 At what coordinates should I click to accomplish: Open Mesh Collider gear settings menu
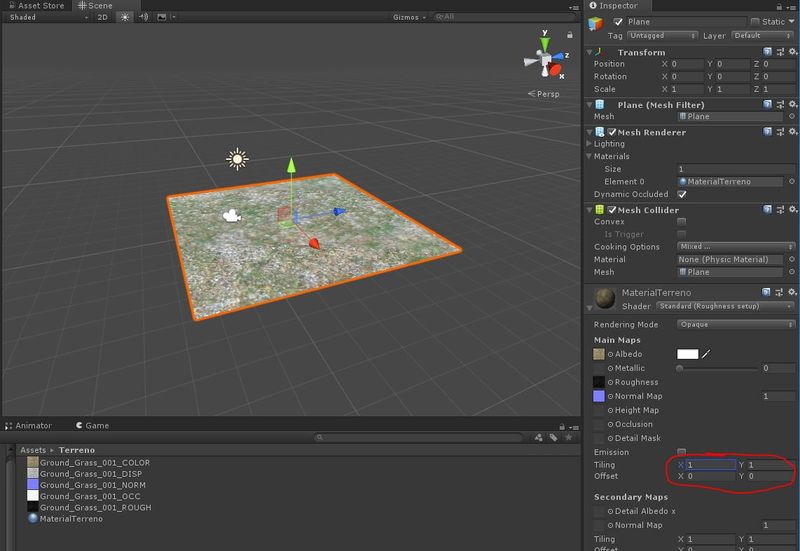pyautogui.click(x=792, y=209)
